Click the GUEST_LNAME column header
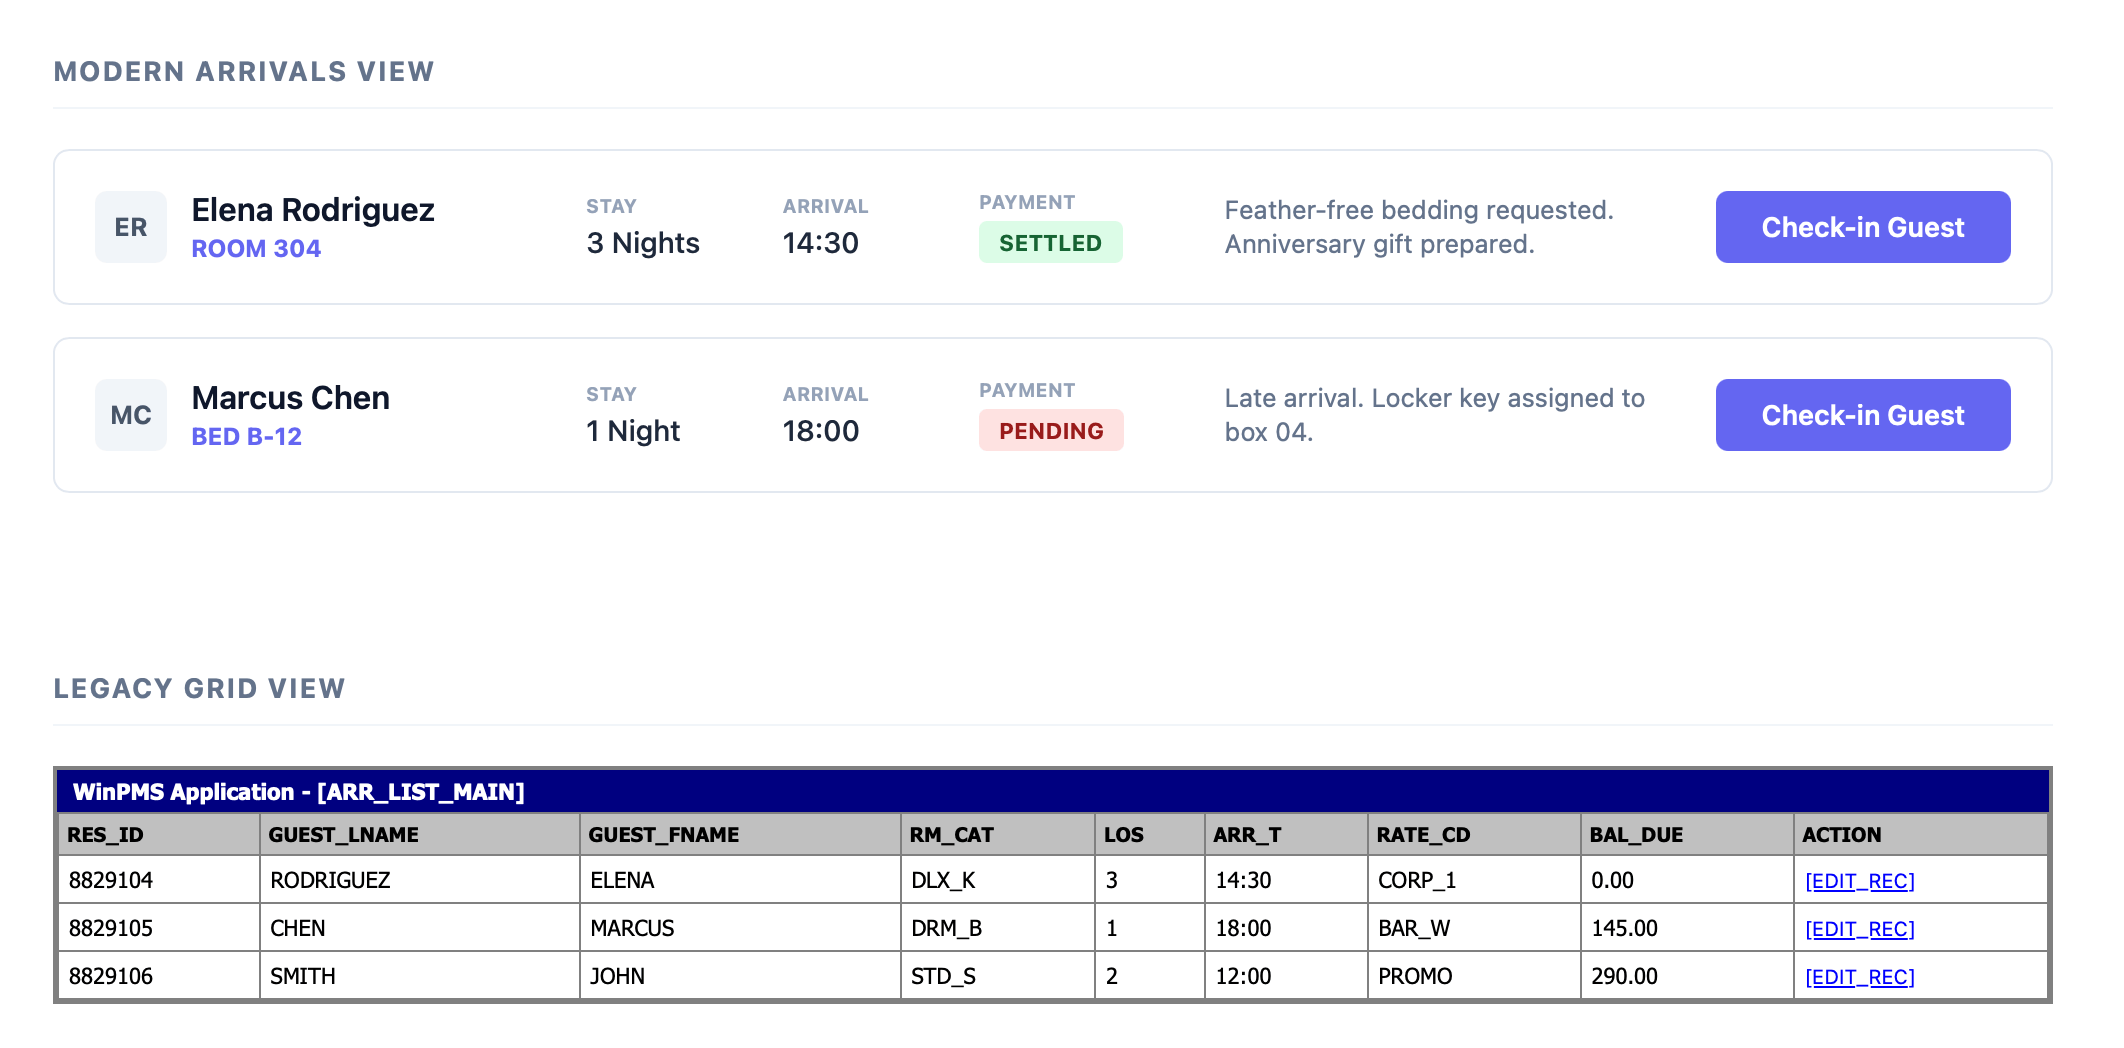Image resolution: width=2124 pixels, height=1048 pixels. 343,835
